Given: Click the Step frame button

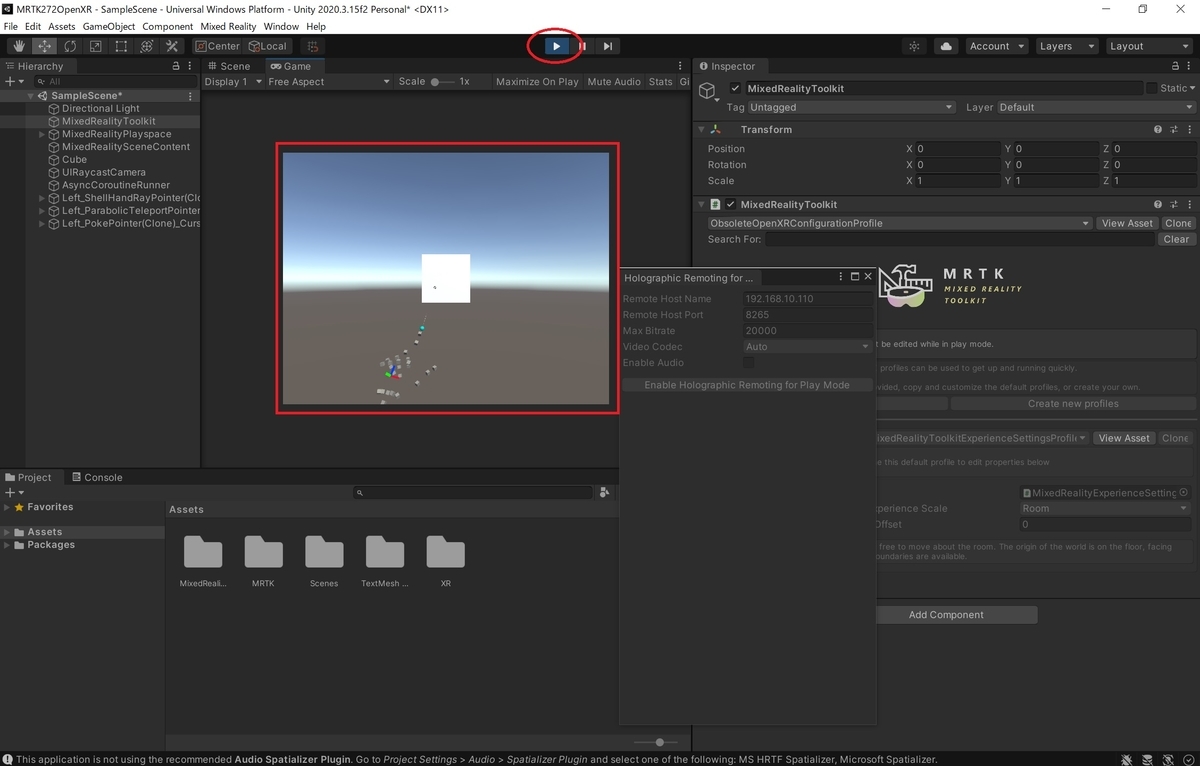Looking at the screenshot, I should point(608,46).
